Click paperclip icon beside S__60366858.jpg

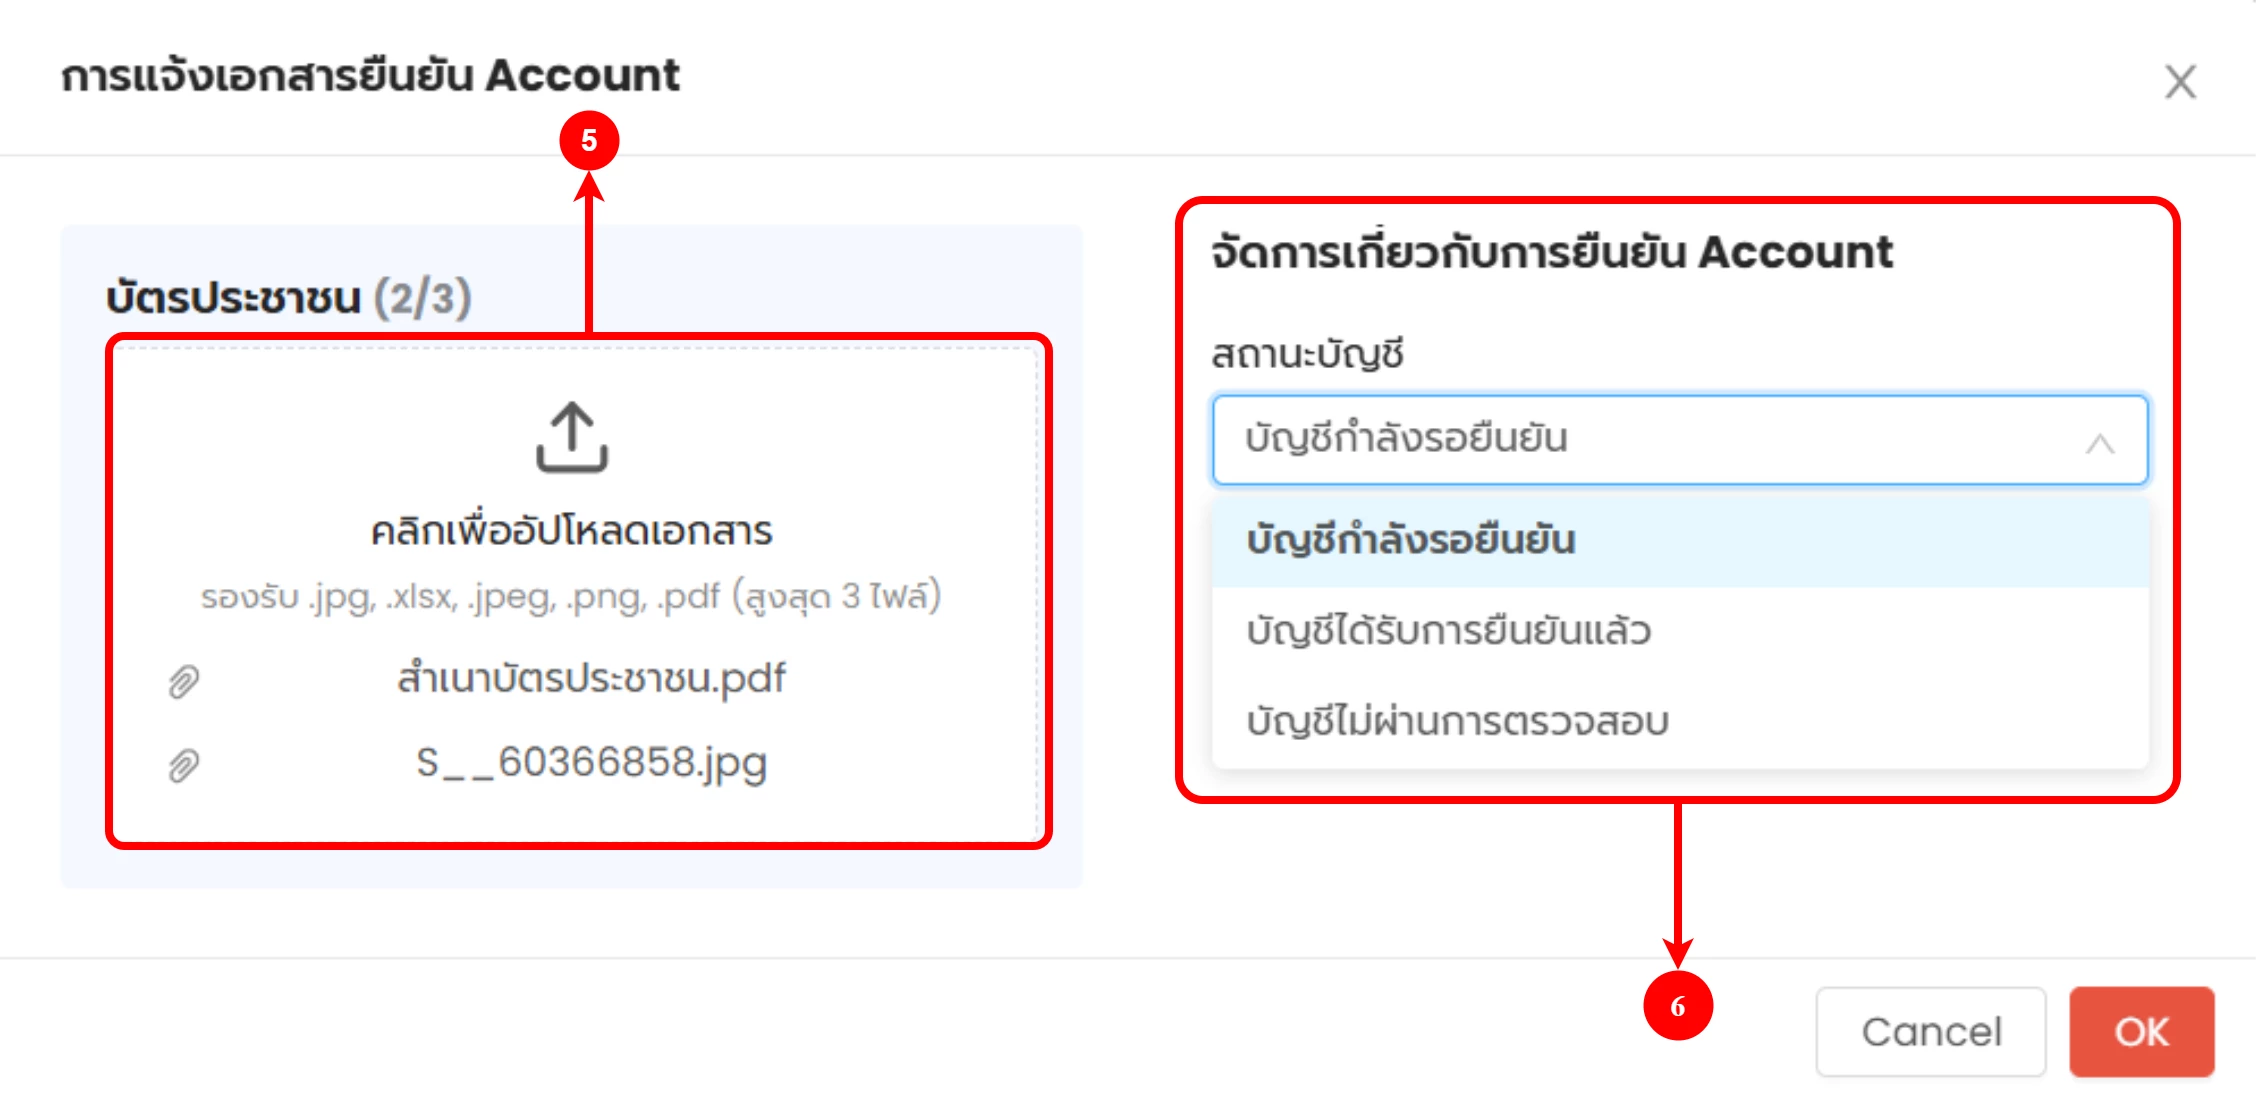[x=184, y=765]
